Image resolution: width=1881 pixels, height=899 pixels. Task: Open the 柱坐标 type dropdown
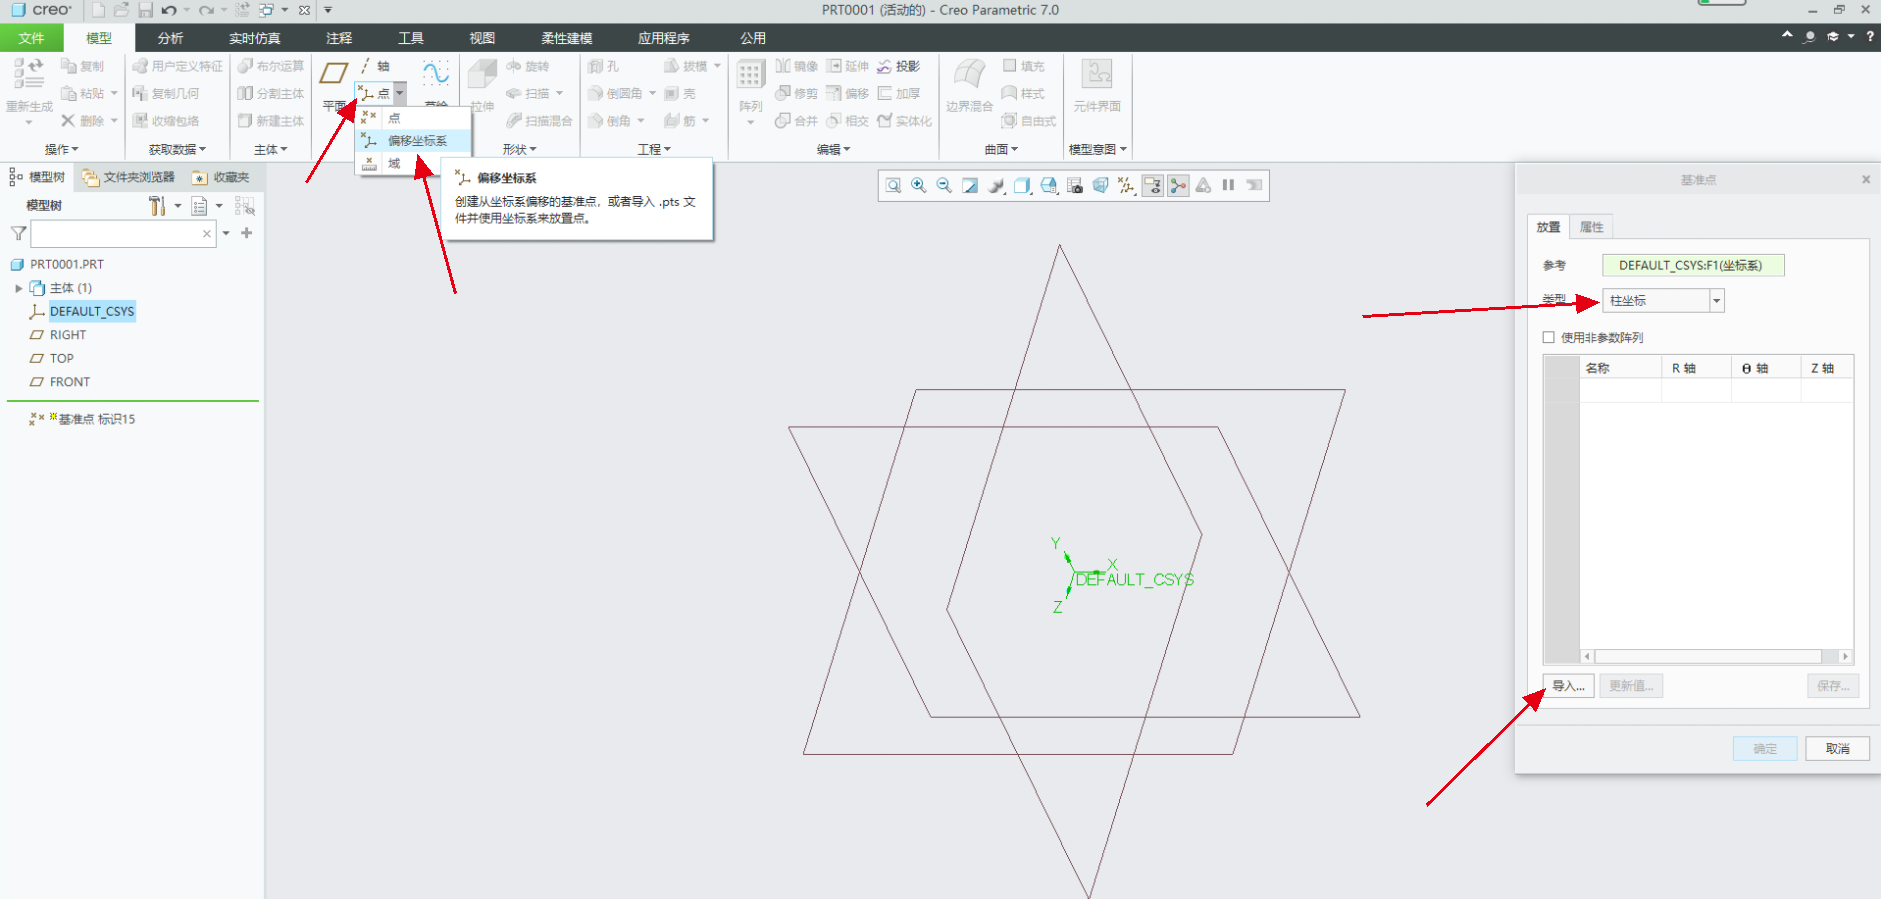1716,301
